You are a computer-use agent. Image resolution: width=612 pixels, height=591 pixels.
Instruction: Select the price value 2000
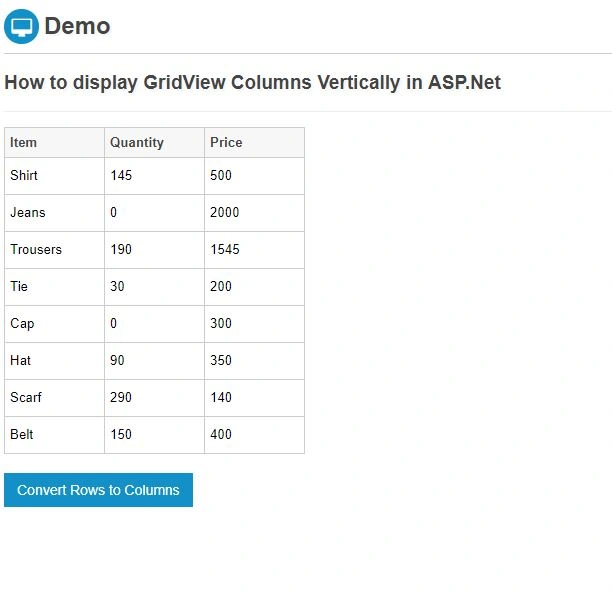(x=224, y=212)
